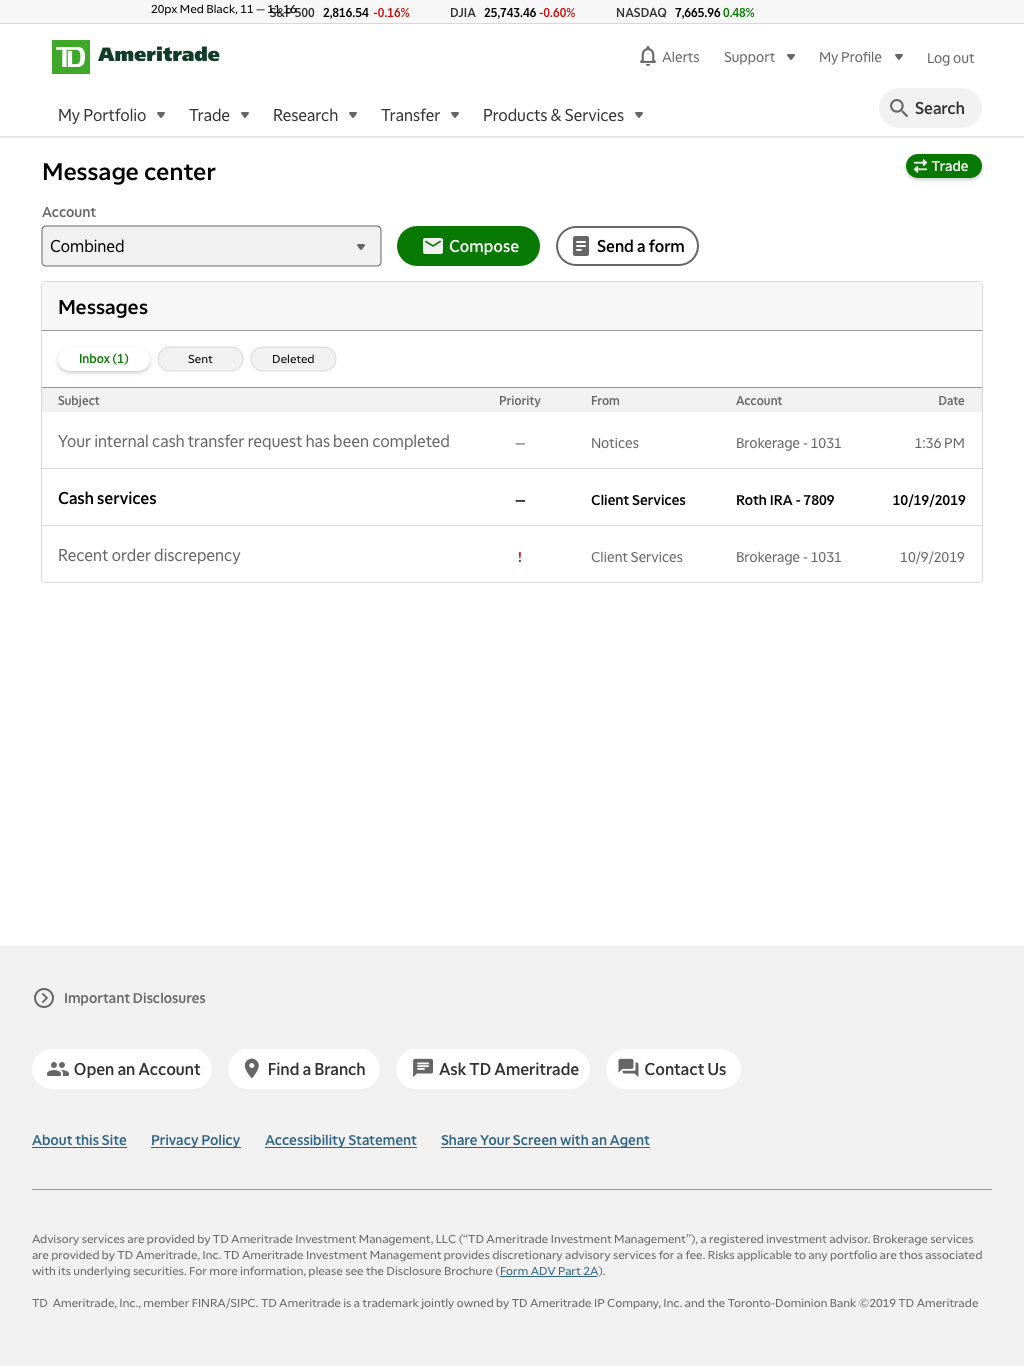Open the internal cash transfer completed message

(512, 441)
